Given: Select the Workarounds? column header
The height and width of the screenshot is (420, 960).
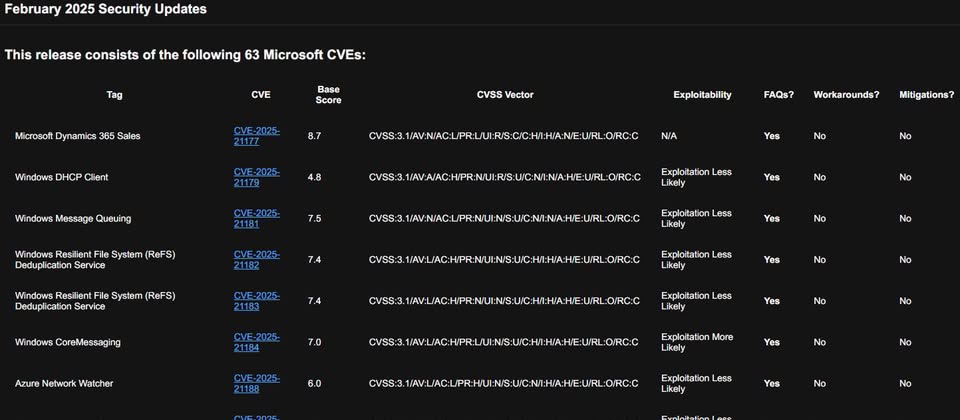Looking at the screenshot, I should [x=846, y=95].
